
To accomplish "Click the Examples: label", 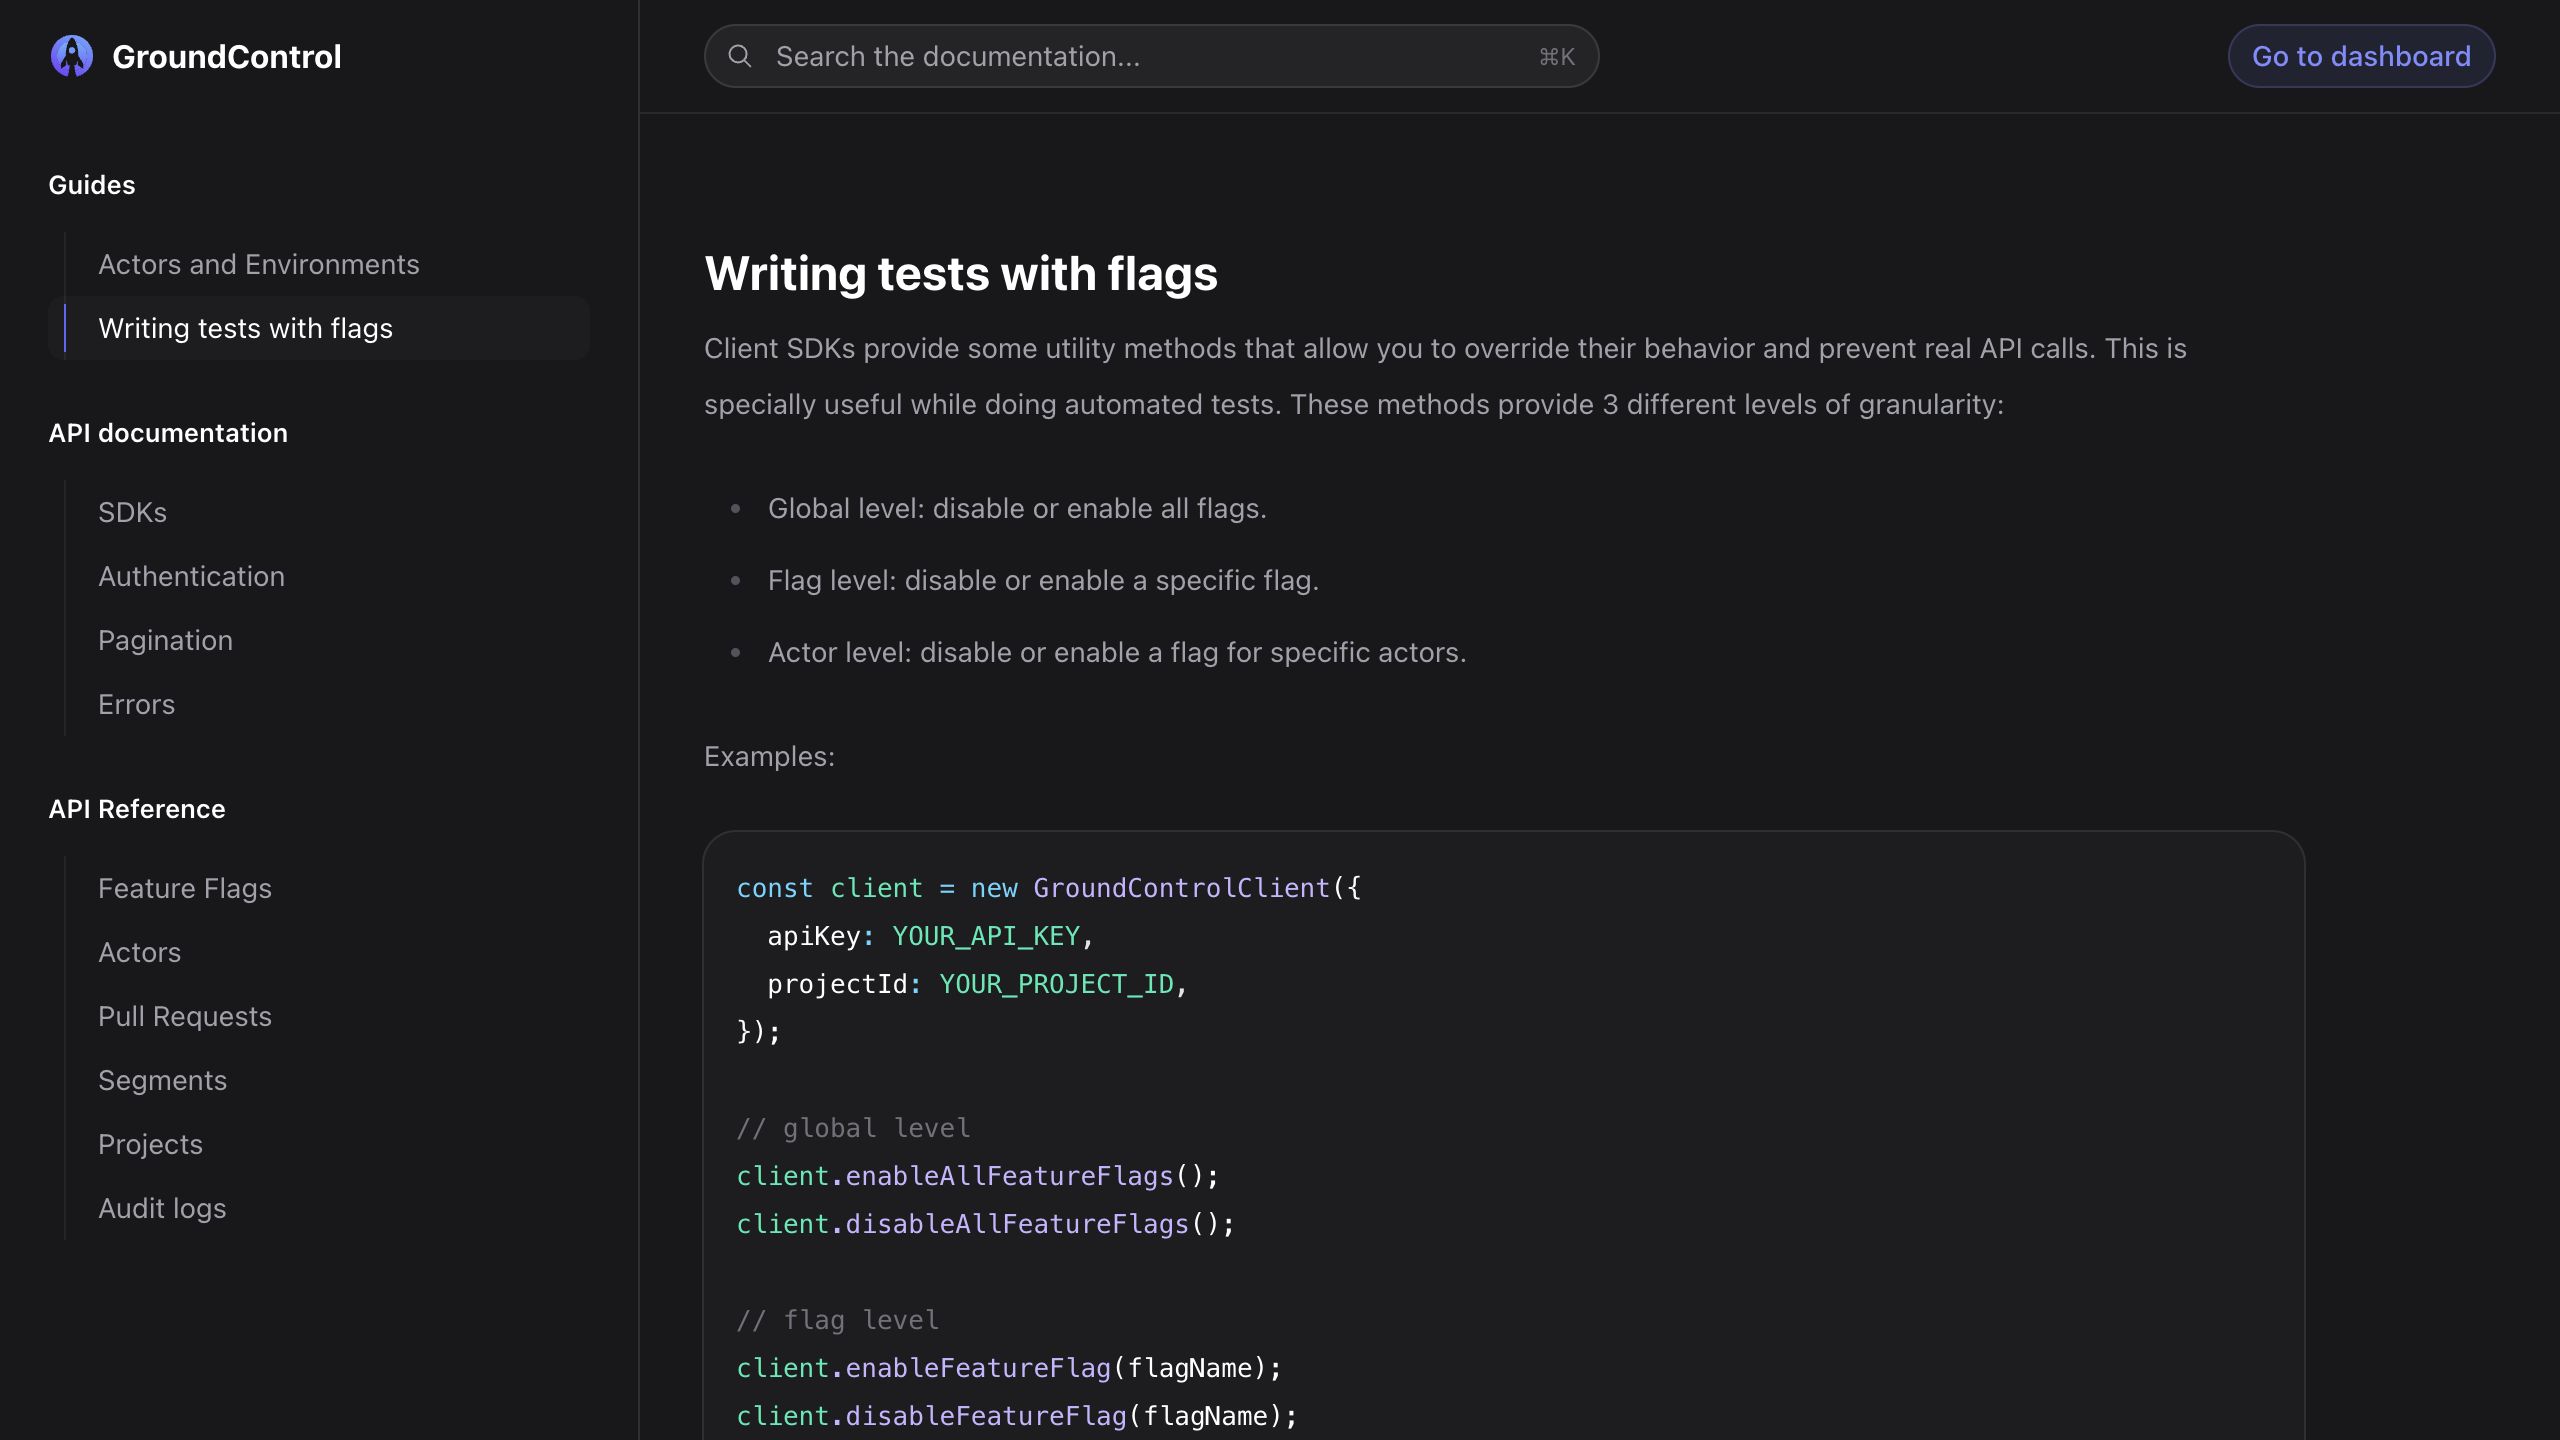I will click(x=769, y=756).
